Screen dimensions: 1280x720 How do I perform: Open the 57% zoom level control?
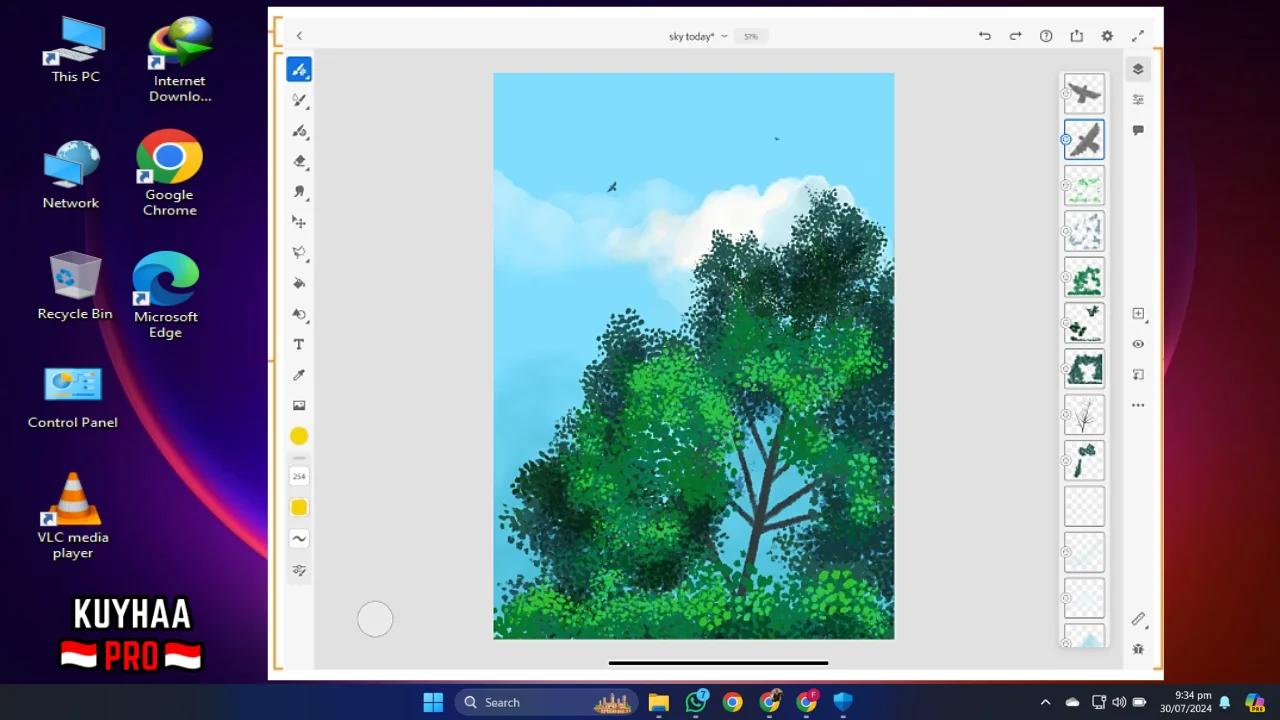[750, 36]
